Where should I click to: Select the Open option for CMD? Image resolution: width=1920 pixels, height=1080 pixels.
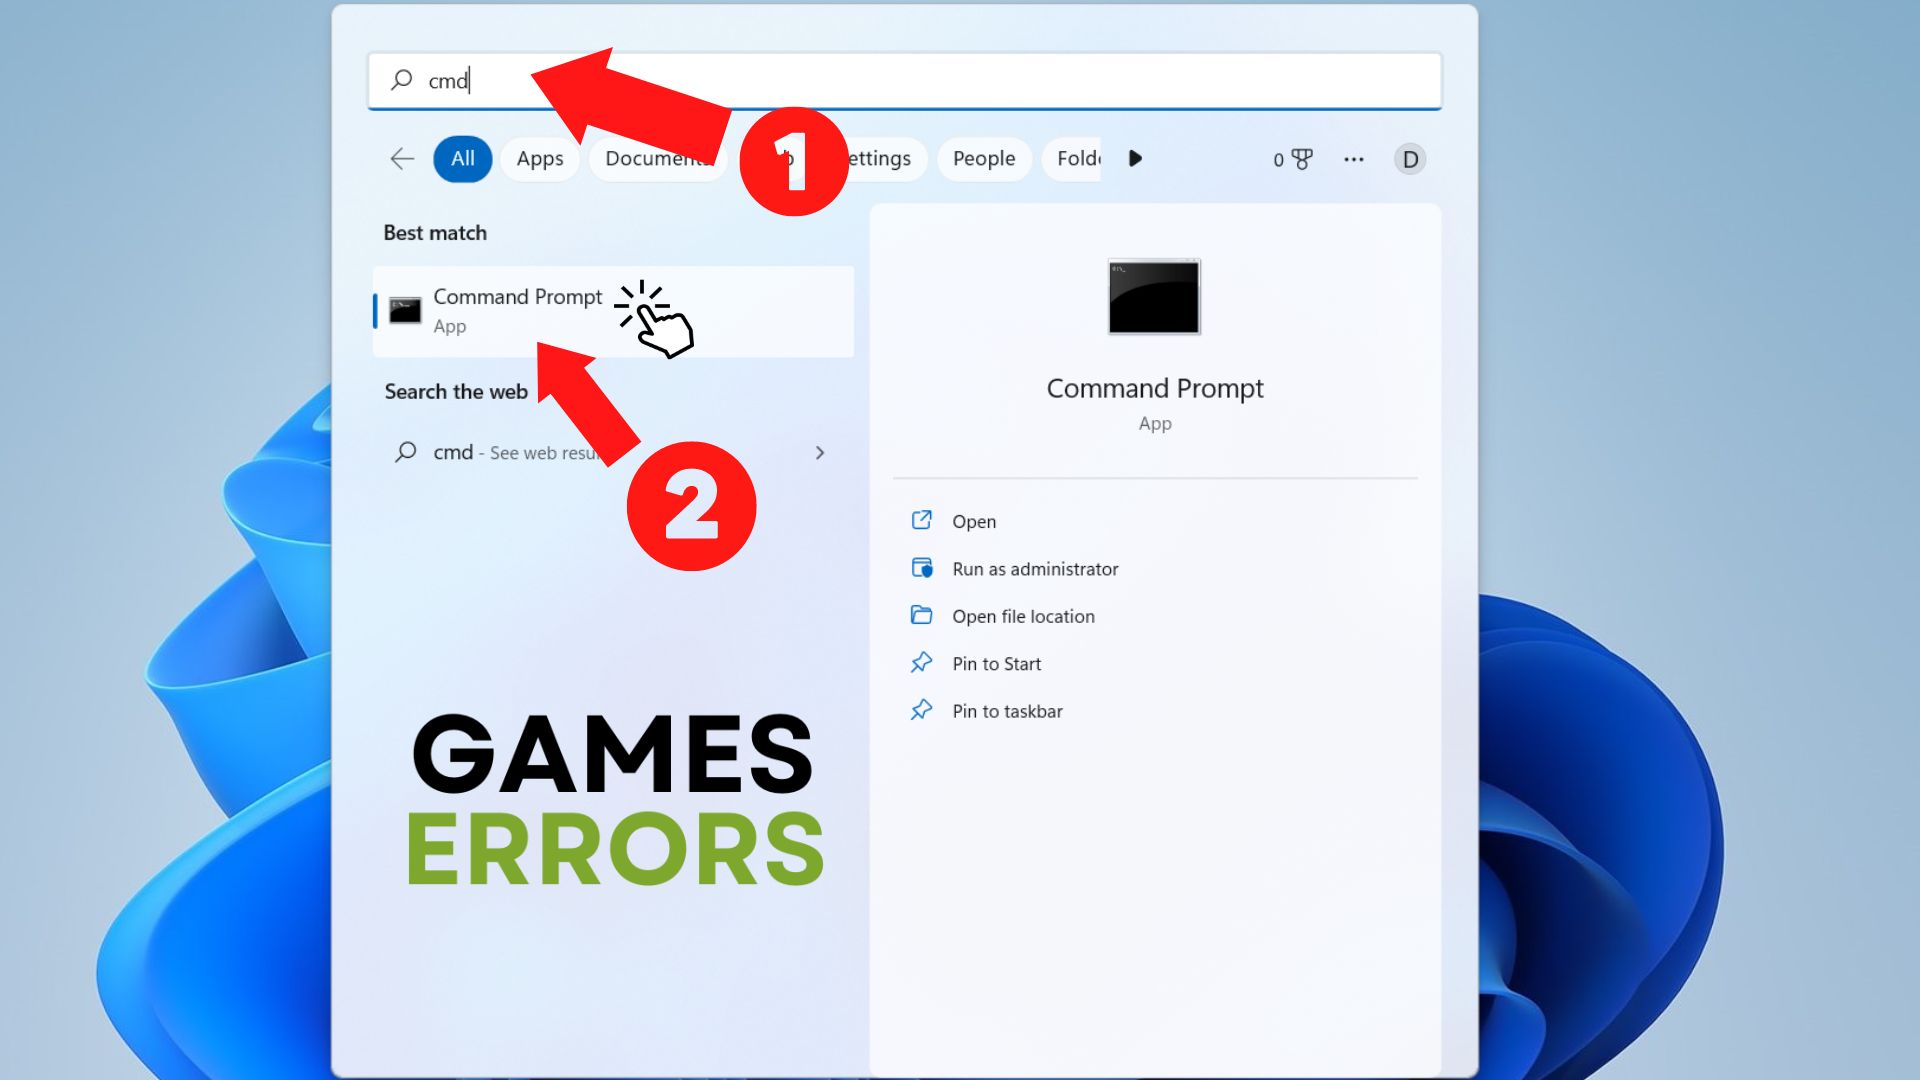(975, 520)
